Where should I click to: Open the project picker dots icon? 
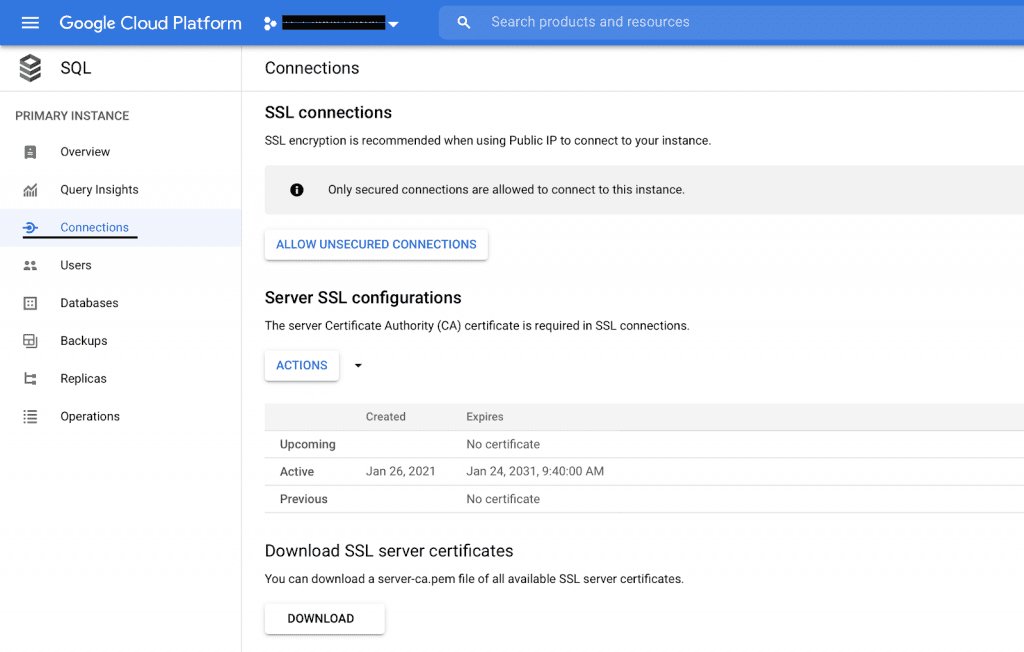(269, 23)
